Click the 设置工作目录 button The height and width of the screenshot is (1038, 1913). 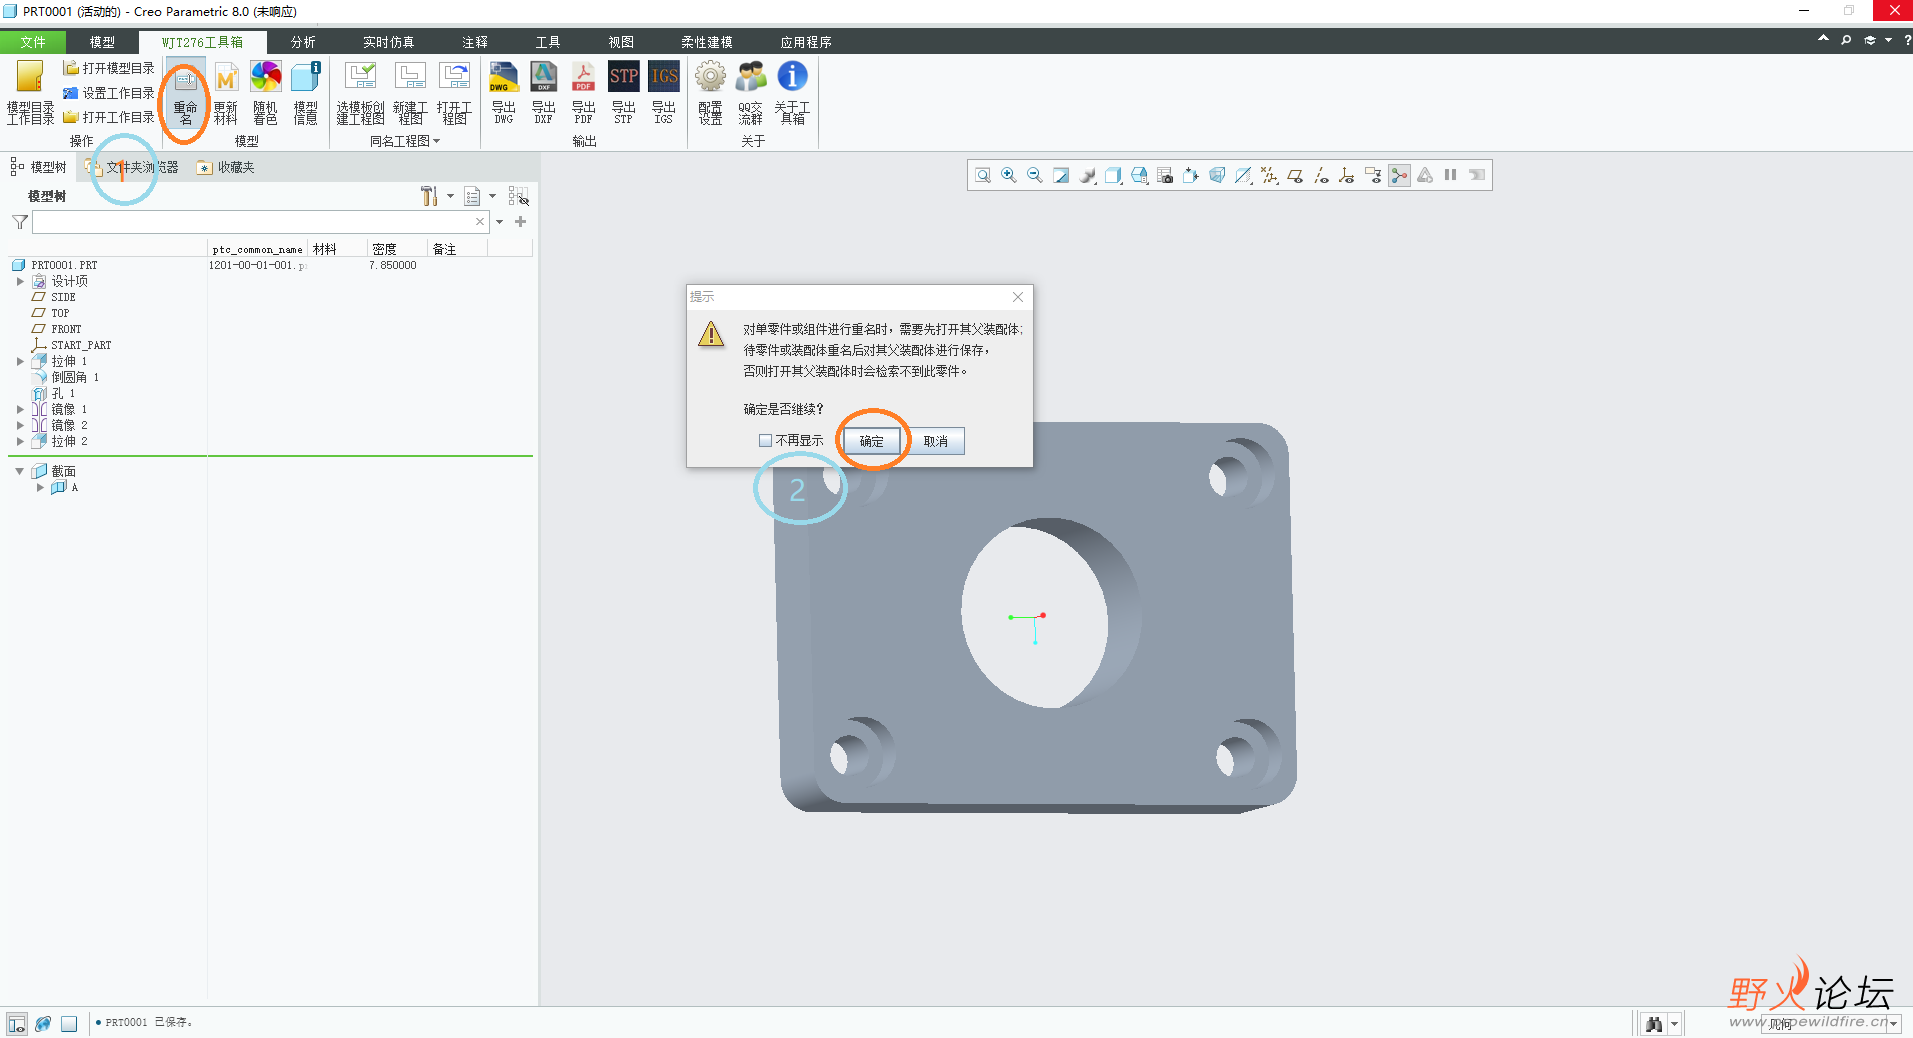point(109,93)
